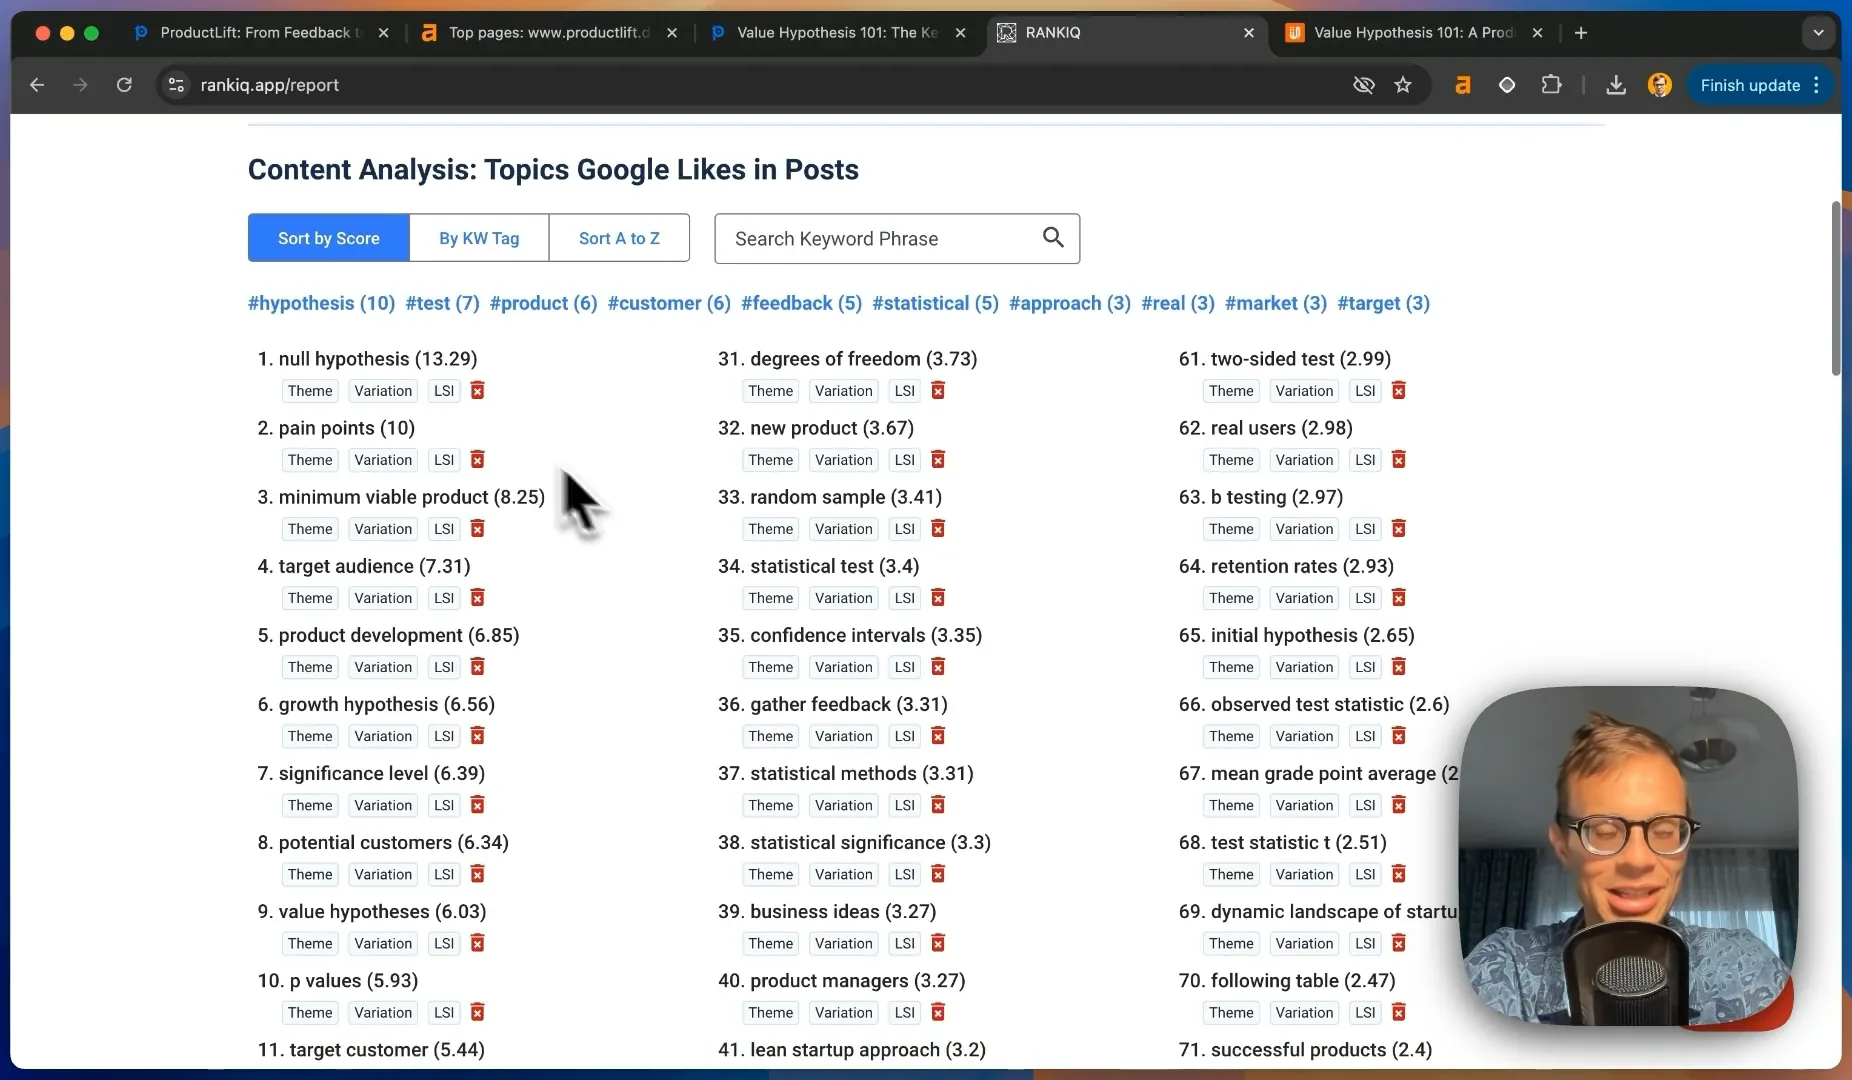Viewport: 1852px width, 1080px height.
Task: Delete the 'null hypothesis' keyword with trash icon
Action: (x=477, y=390)
